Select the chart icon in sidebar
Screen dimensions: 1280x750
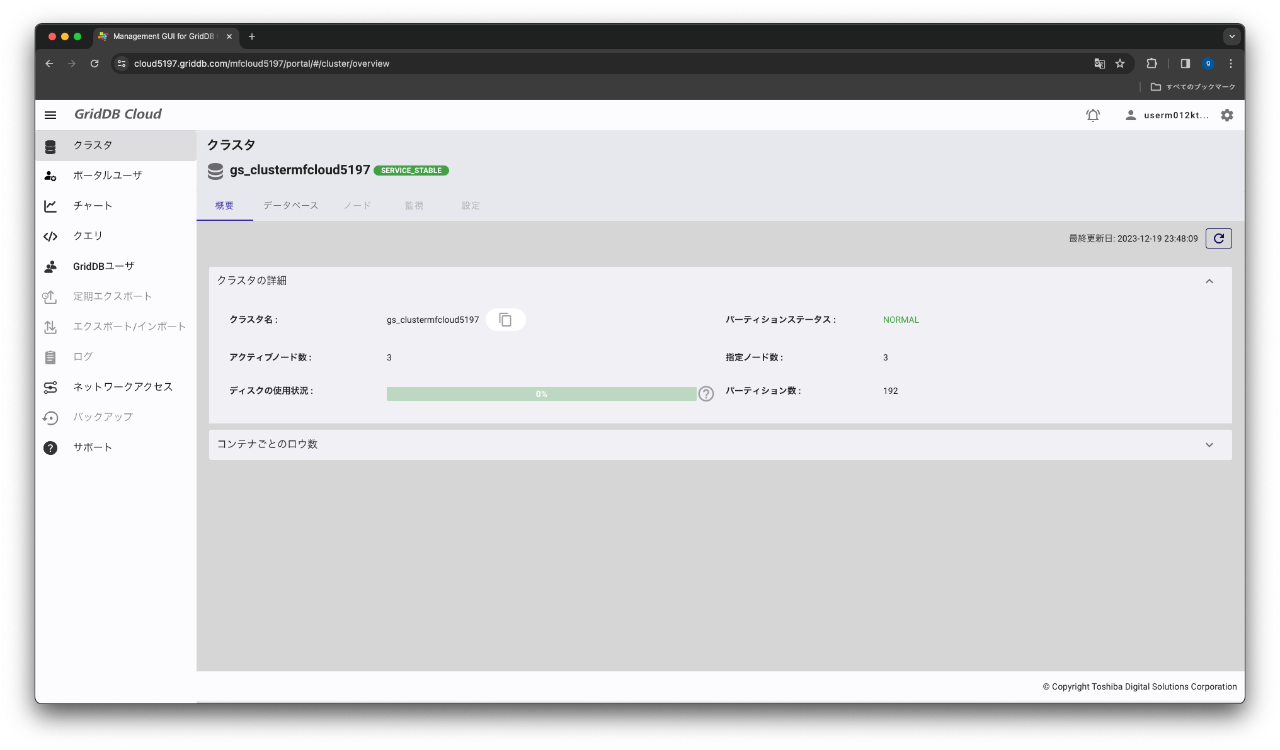[50, 206]
